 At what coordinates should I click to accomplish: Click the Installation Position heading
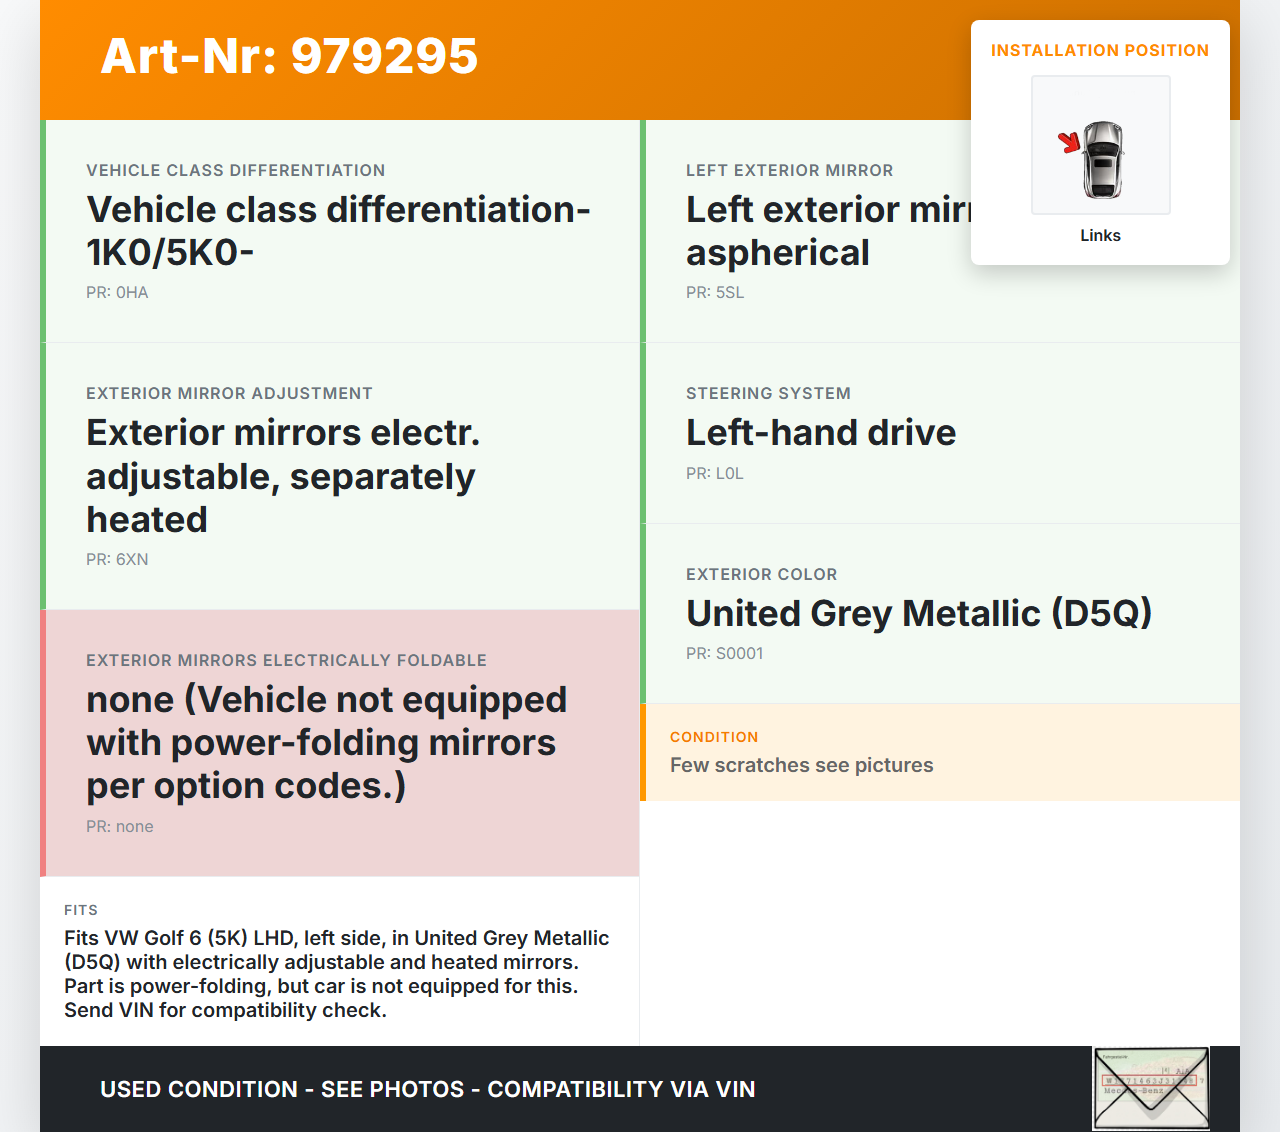point(1099,50)
